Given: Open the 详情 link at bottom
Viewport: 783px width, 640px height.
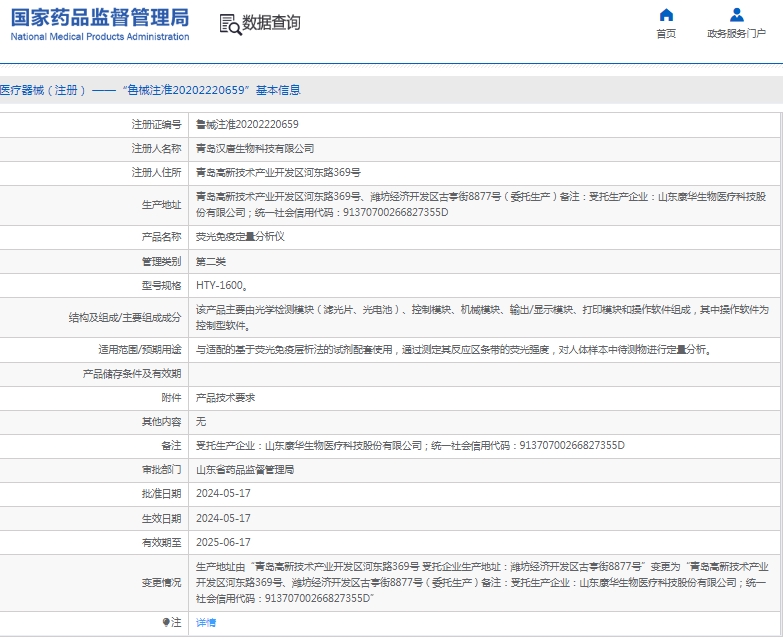Looking at the screenshot, I should coord(206,623).
